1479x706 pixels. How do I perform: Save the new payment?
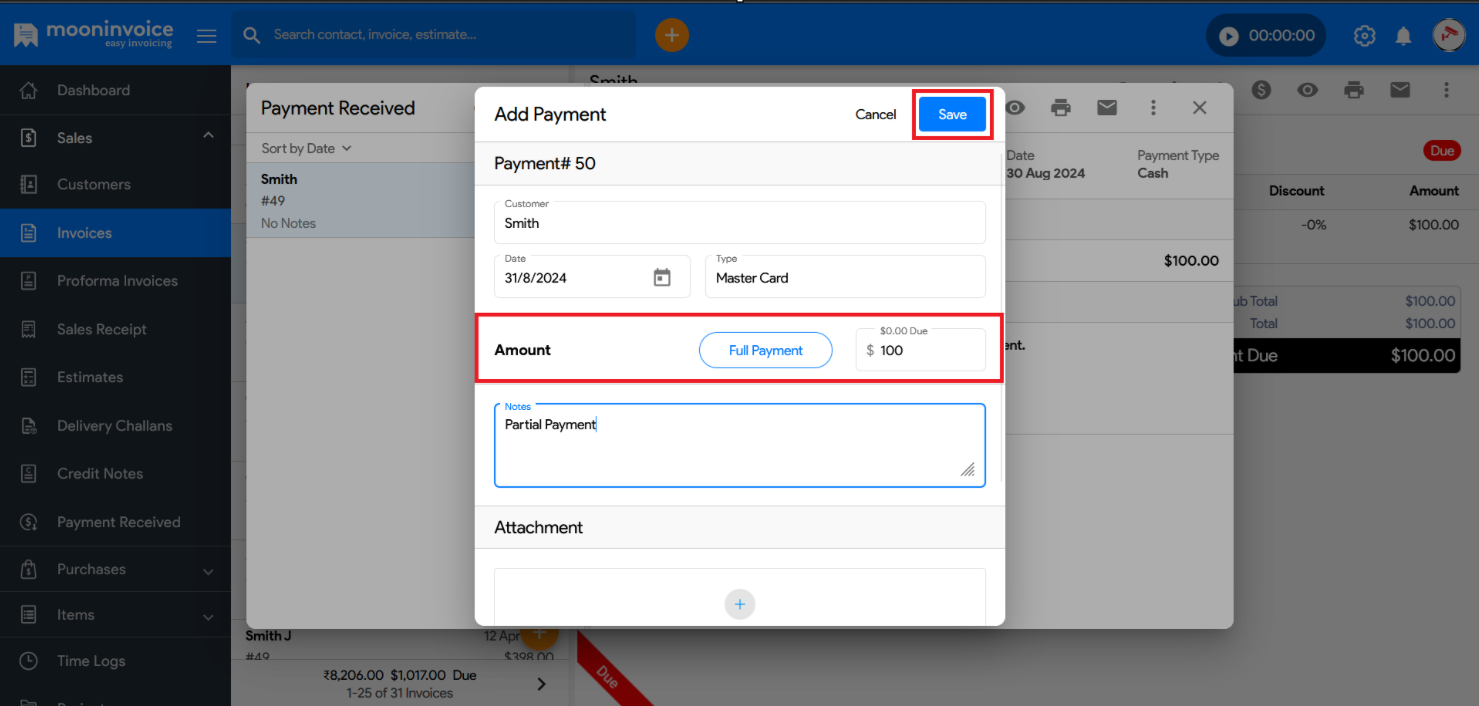pos(951,114)
